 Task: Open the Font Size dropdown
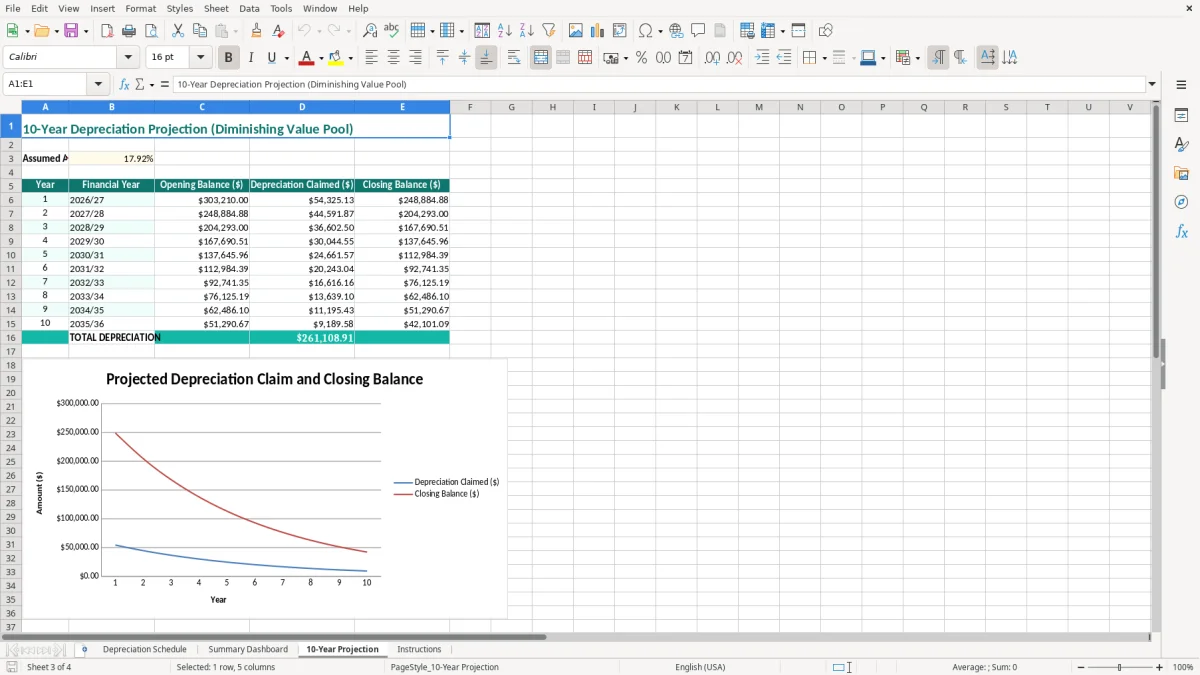click(x=200, y=58)
